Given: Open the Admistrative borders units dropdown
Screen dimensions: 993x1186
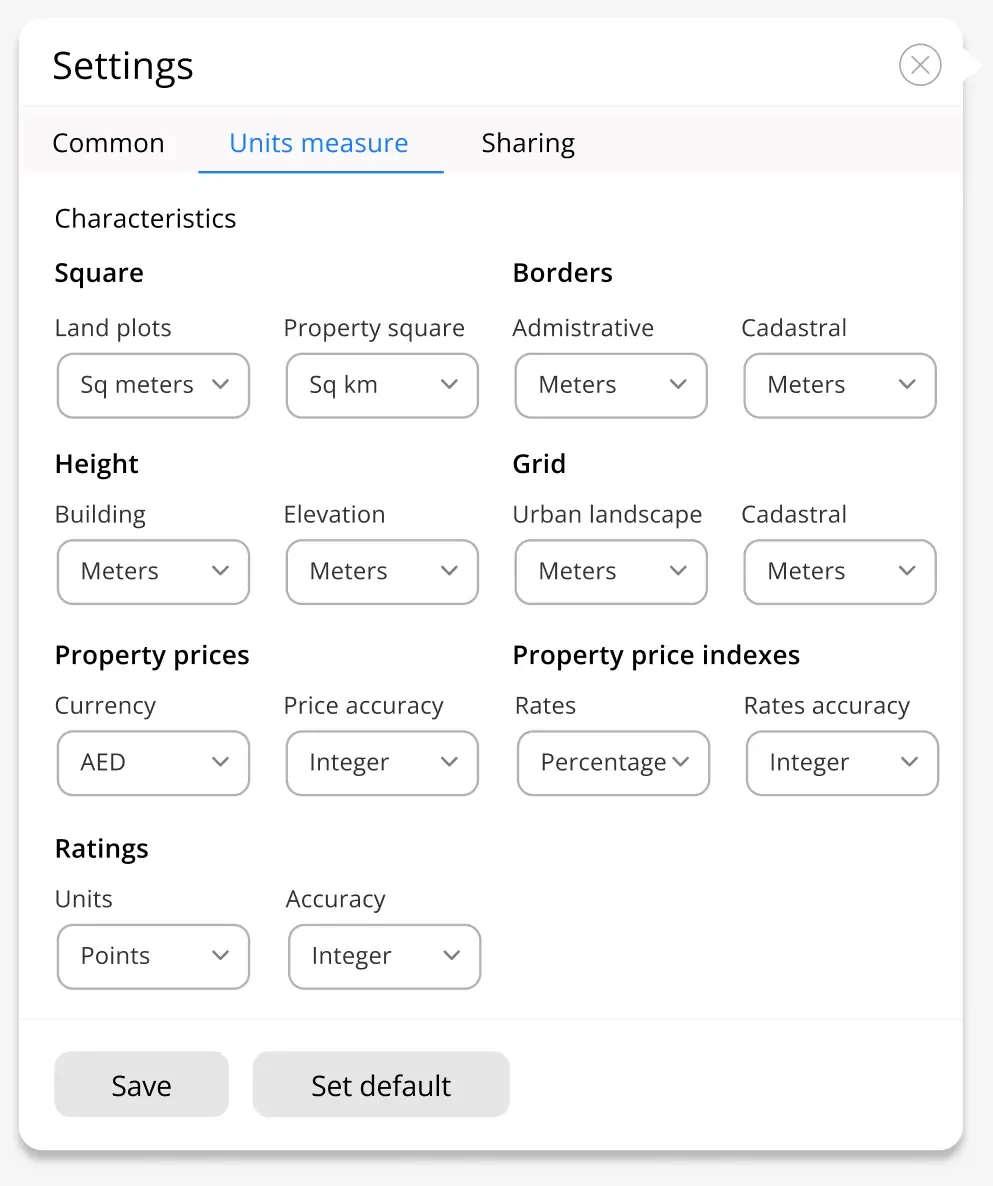Looking at the screenshot, I should tap(611, 385).
